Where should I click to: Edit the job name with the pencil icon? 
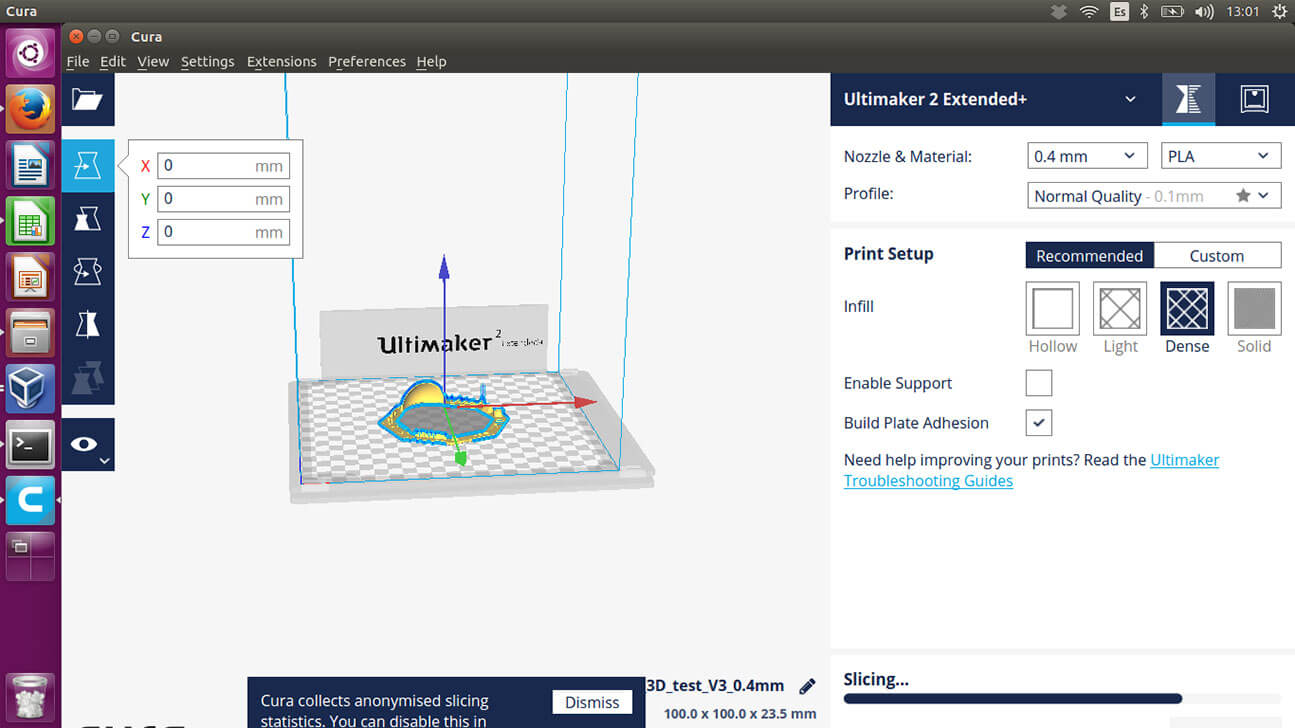click(x=807, y=686)
